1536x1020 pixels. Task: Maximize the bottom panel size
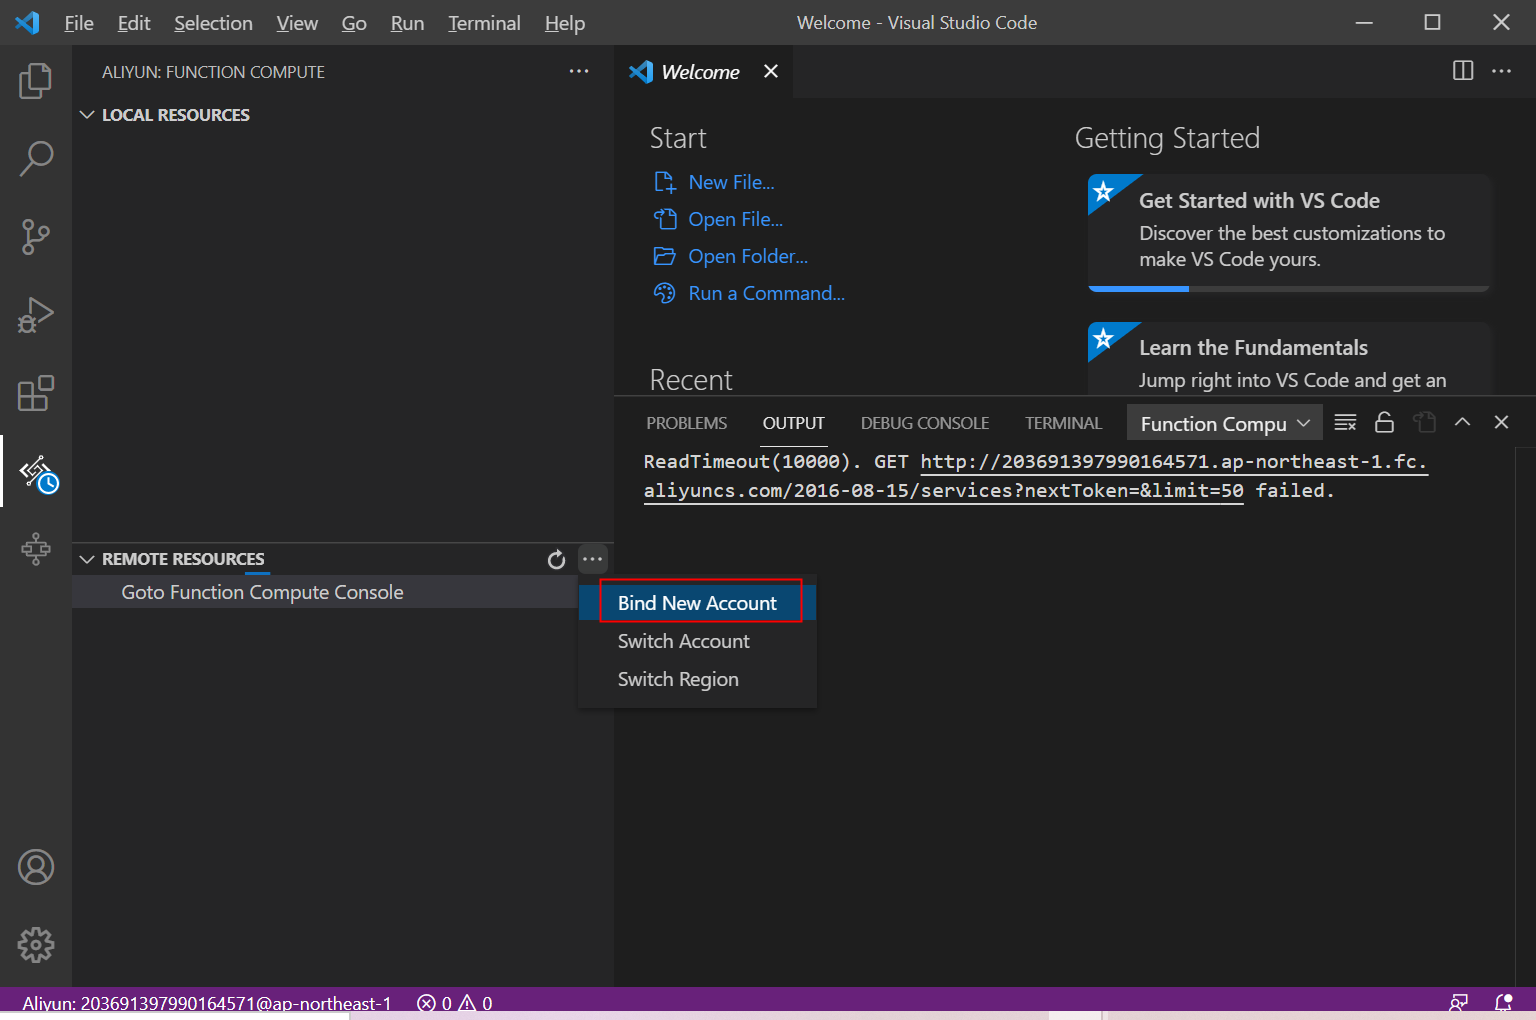pyautogui.click(x=1462, y=422)
